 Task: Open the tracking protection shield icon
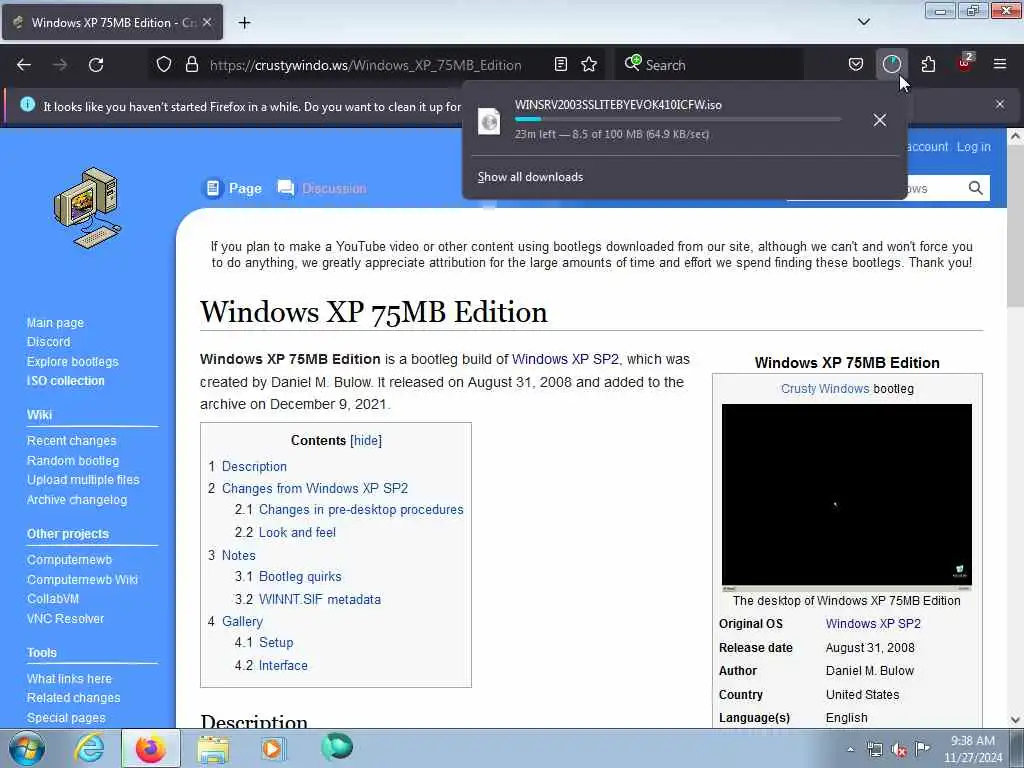(164, 65)
